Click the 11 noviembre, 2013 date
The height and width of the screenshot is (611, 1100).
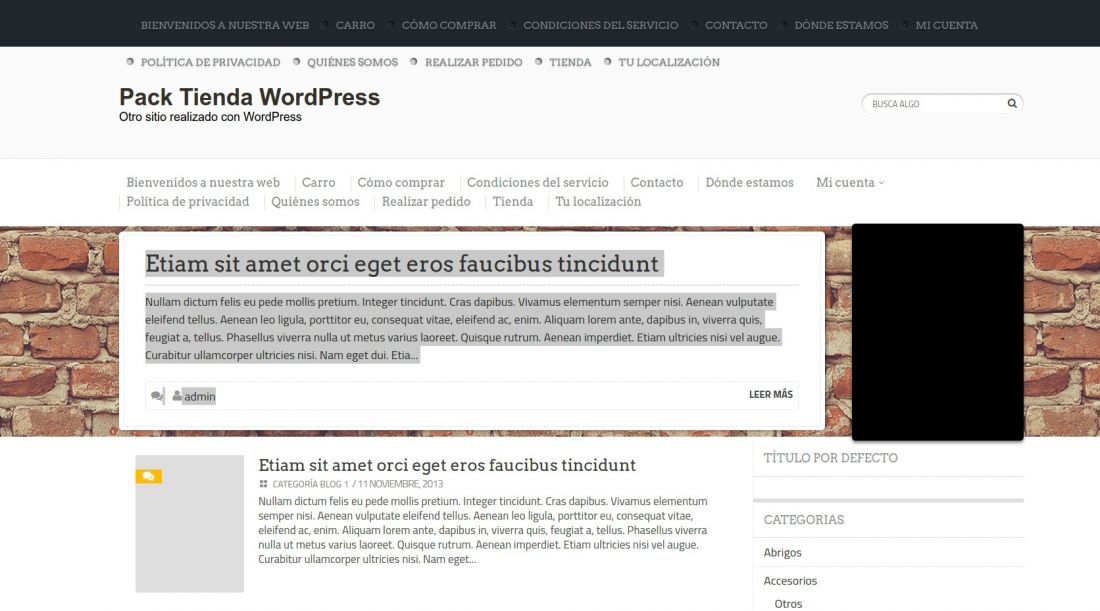tap(400, 484)
